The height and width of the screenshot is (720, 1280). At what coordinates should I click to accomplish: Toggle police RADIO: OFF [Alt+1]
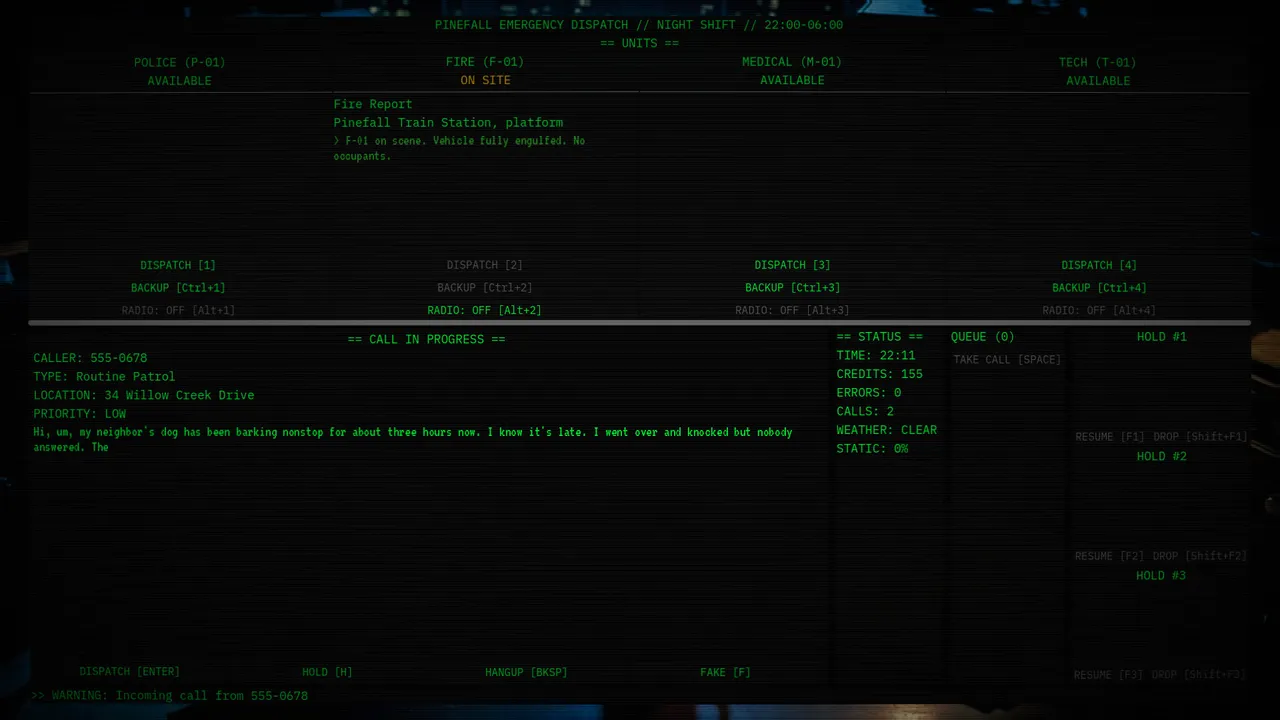(178, 311)
